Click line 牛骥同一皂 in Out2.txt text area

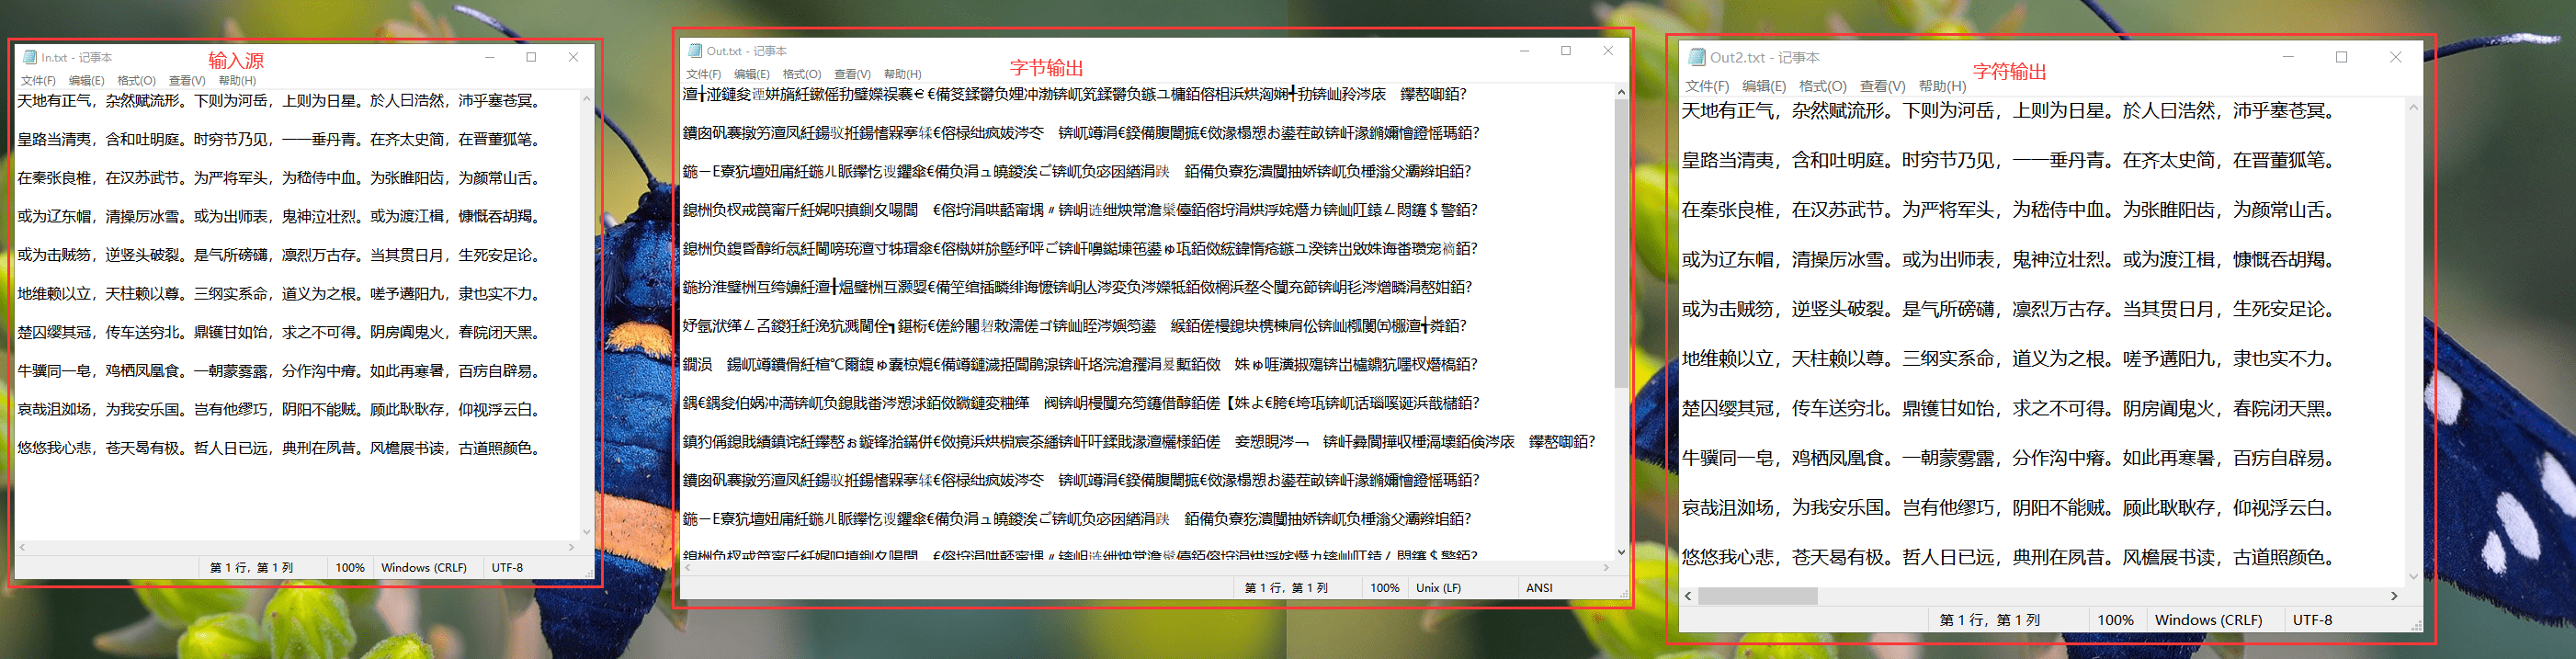[2008, 458]
